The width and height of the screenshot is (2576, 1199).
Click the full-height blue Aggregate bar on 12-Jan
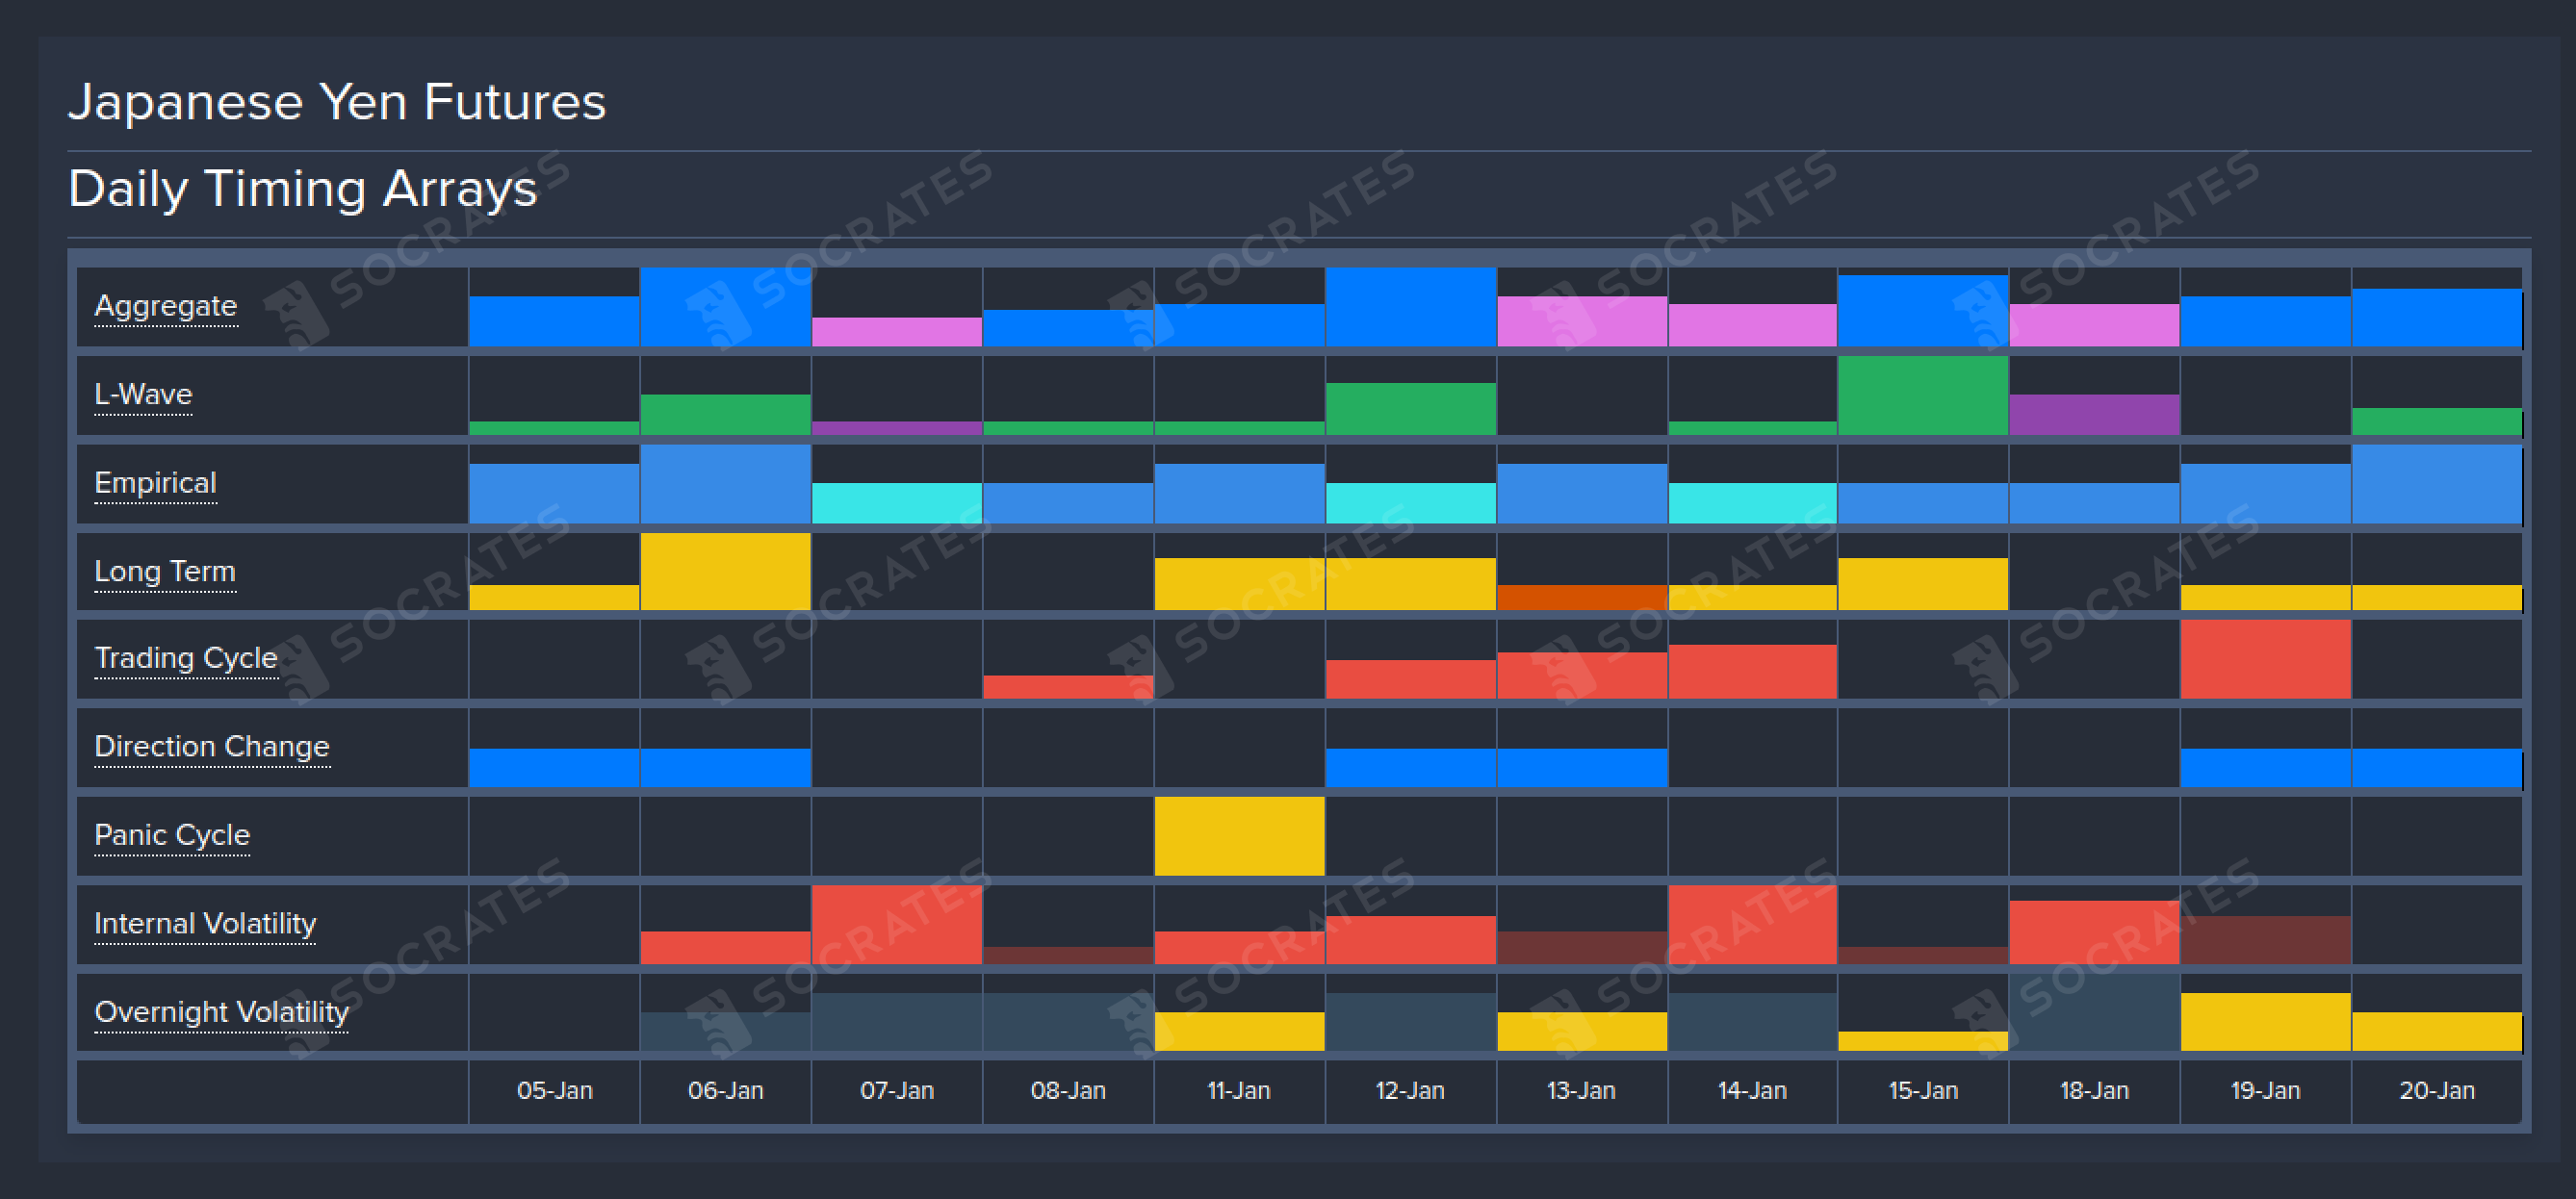pyautogui.click(x=1410, y=307)
